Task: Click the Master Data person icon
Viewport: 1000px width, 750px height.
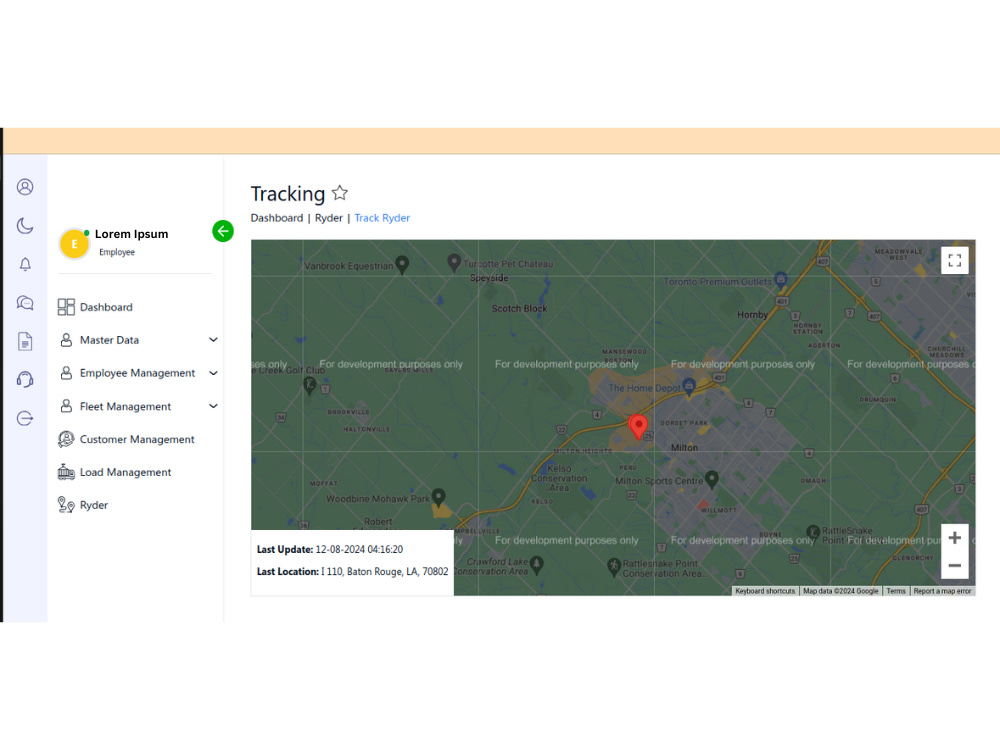Action: pyautogui.click(x=66, y=340)
